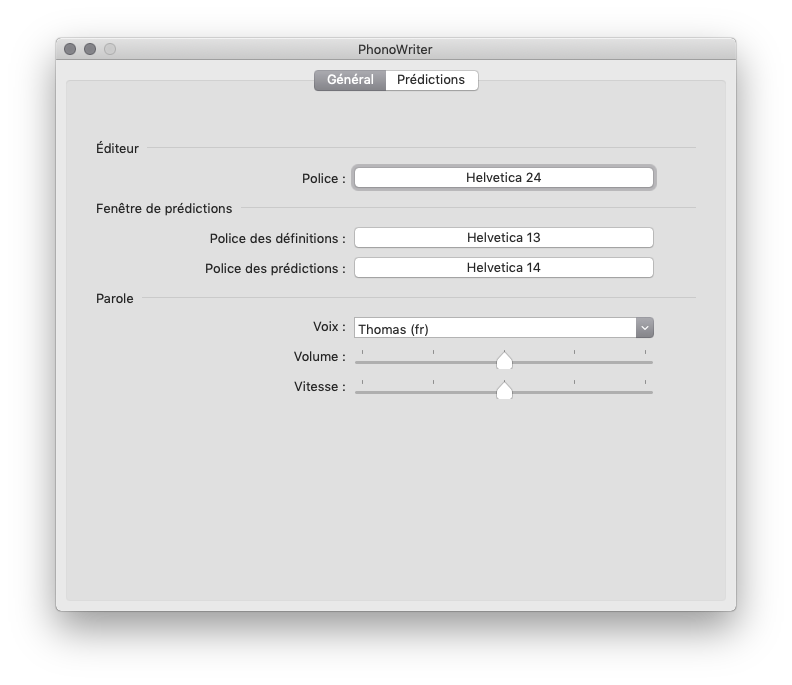Click the Vitesse : label

click(320, 386)
